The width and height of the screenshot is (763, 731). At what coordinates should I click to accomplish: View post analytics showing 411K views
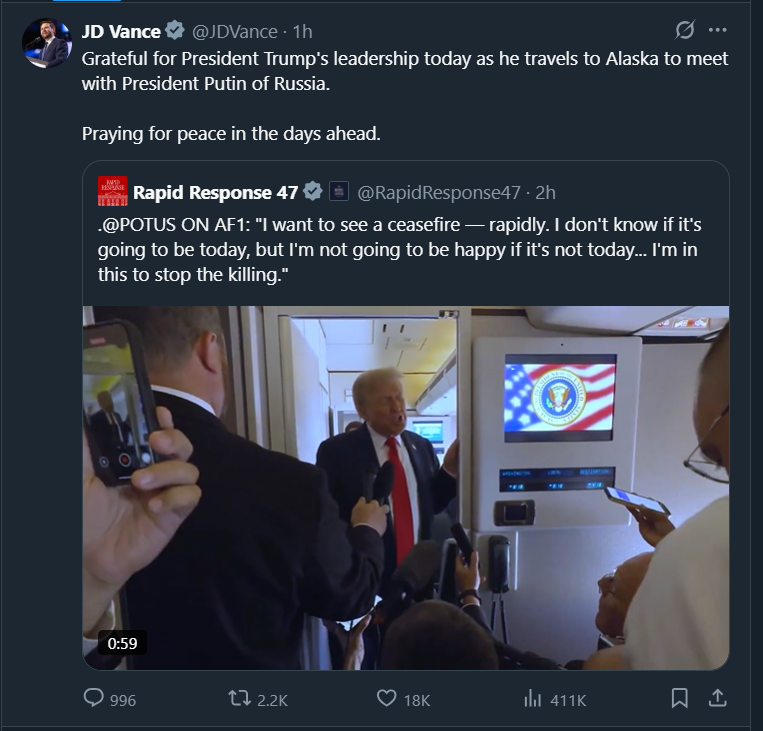click(533, 699)
